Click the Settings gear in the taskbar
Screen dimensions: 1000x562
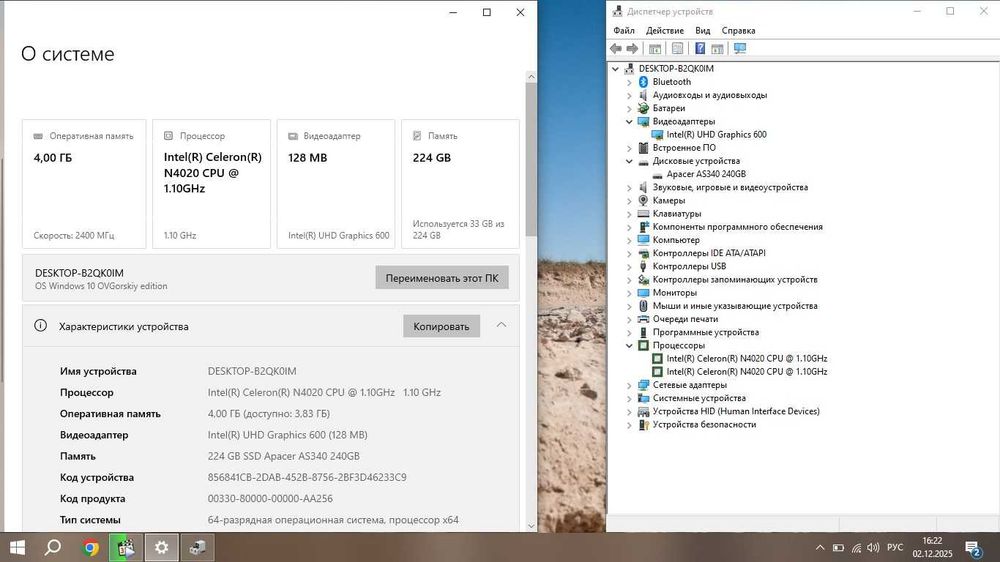click(x=161, y=547)
